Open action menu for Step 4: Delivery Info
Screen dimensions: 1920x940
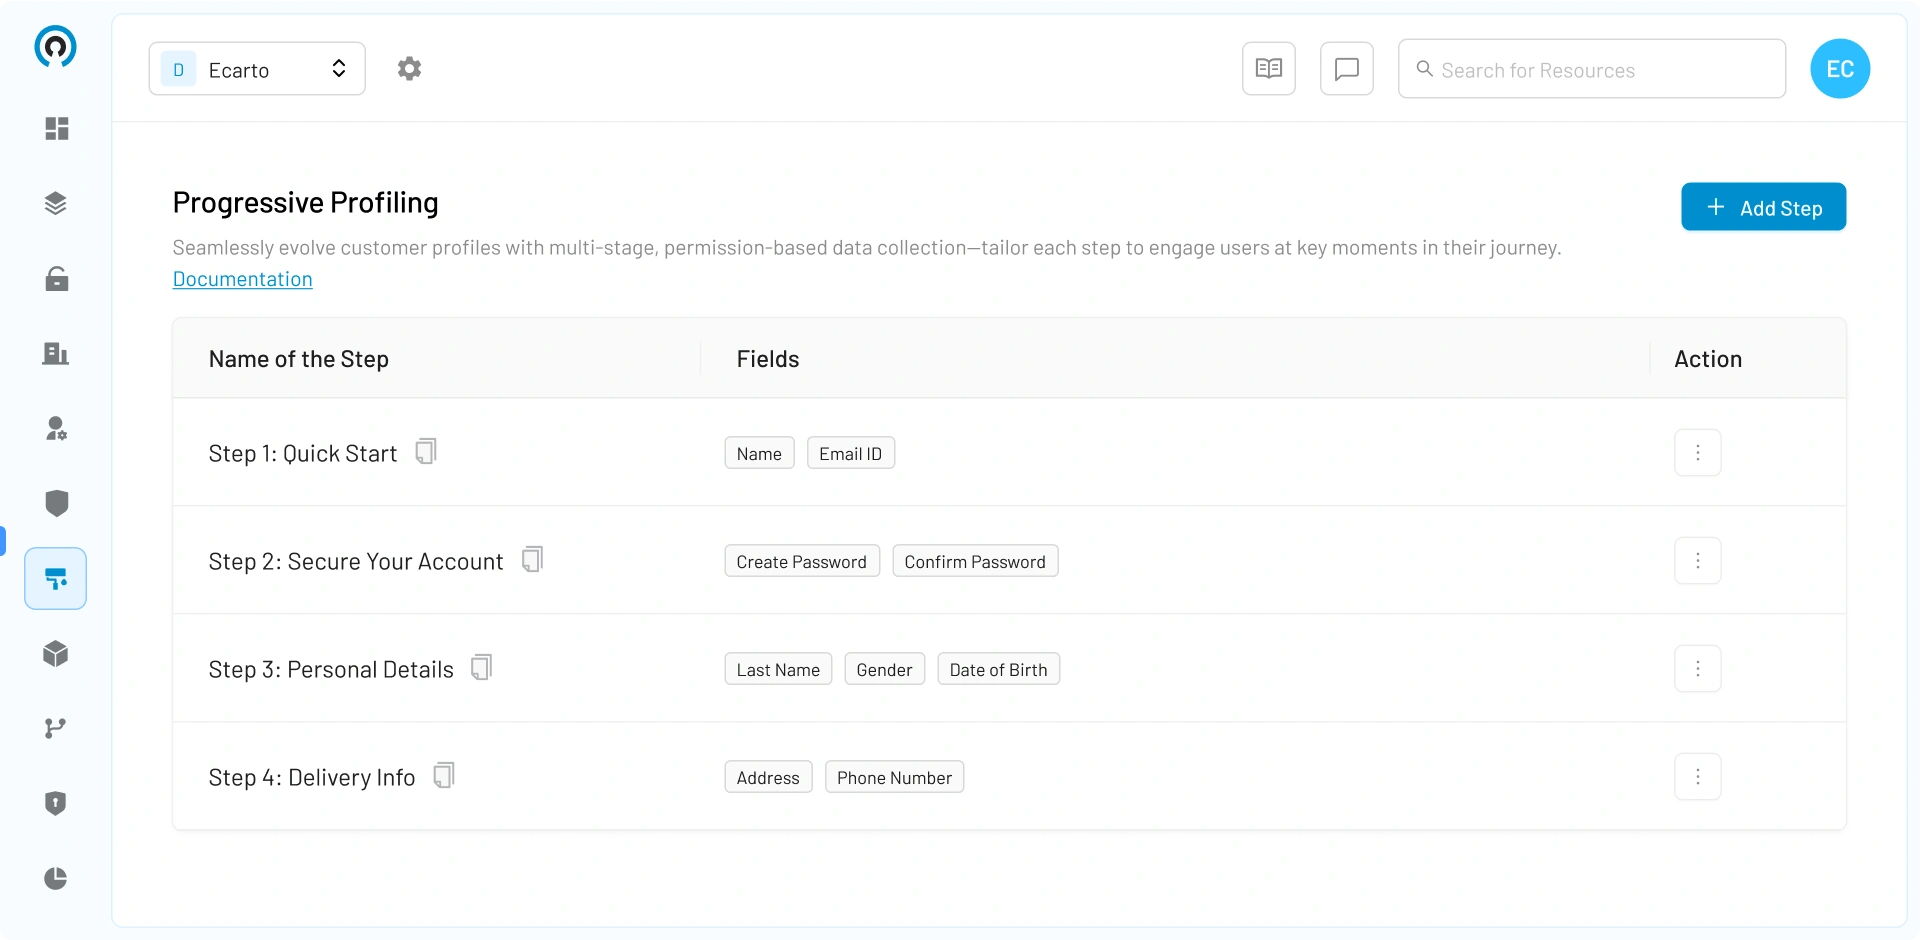tap(1698, 777)
